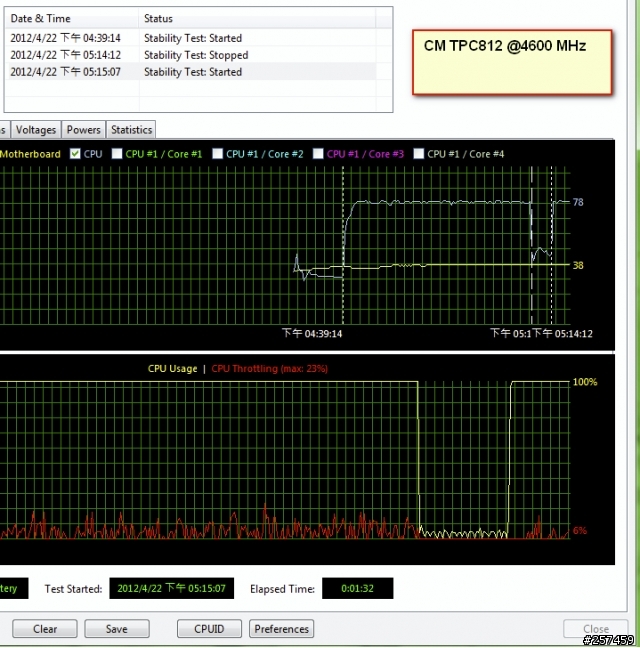
Task: Click the 100% usage scale label
Action: [x=585, y=382]
